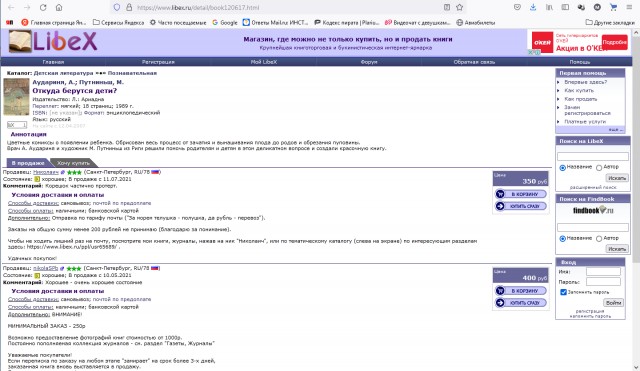Image resolution: width=640 pixels, height=371 pixels.
Task: Select Название radio in LibeX search
Action: pos(562,168)
